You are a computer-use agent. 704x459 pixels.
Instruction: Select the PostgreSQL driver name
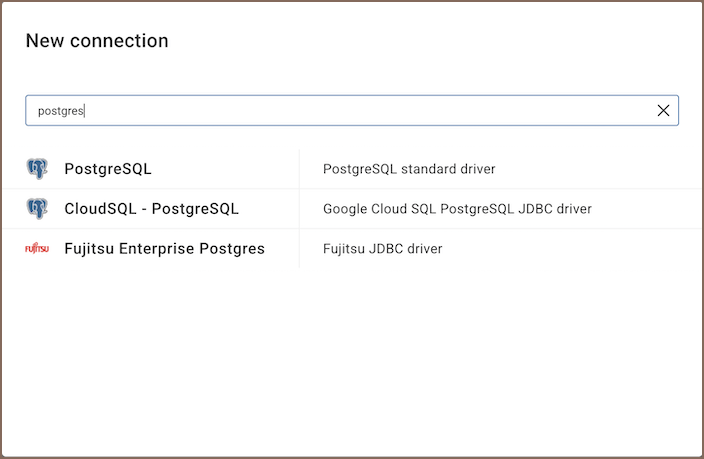point(108,169)
